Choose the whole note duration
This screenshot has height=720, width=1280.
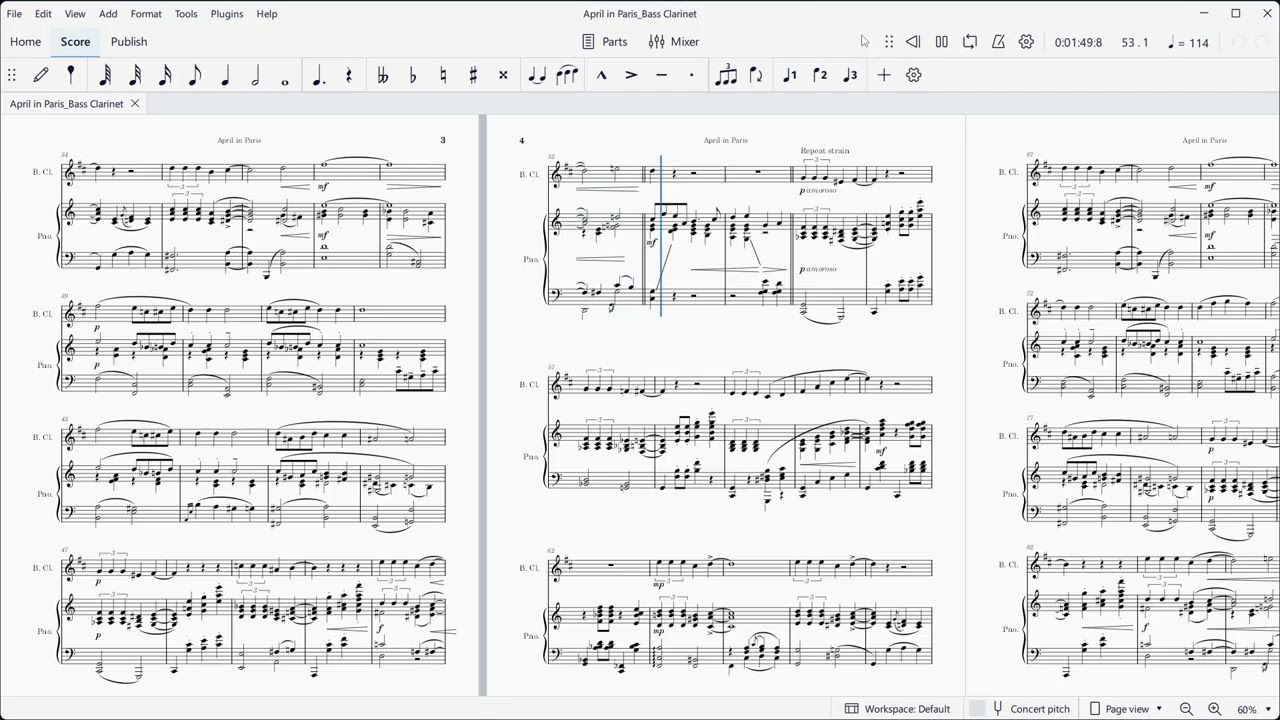point(285,82)
